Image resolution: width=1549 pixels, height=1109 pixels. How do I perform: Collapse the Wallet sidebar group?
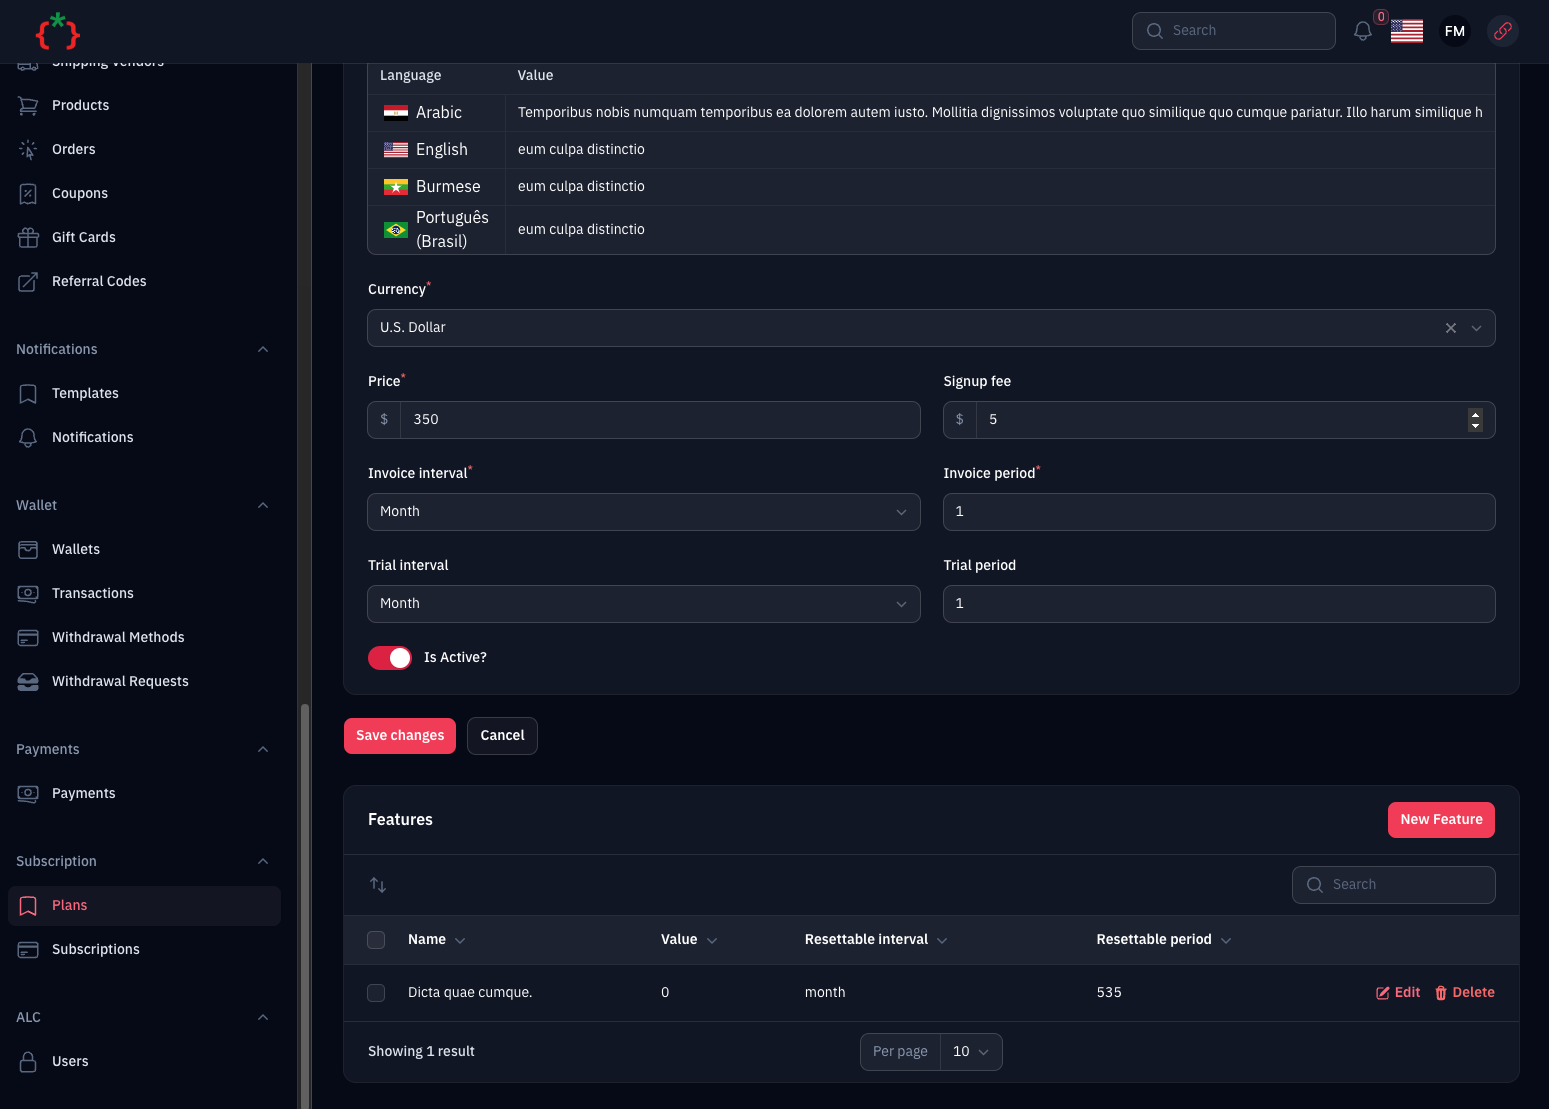coord(263,506)
